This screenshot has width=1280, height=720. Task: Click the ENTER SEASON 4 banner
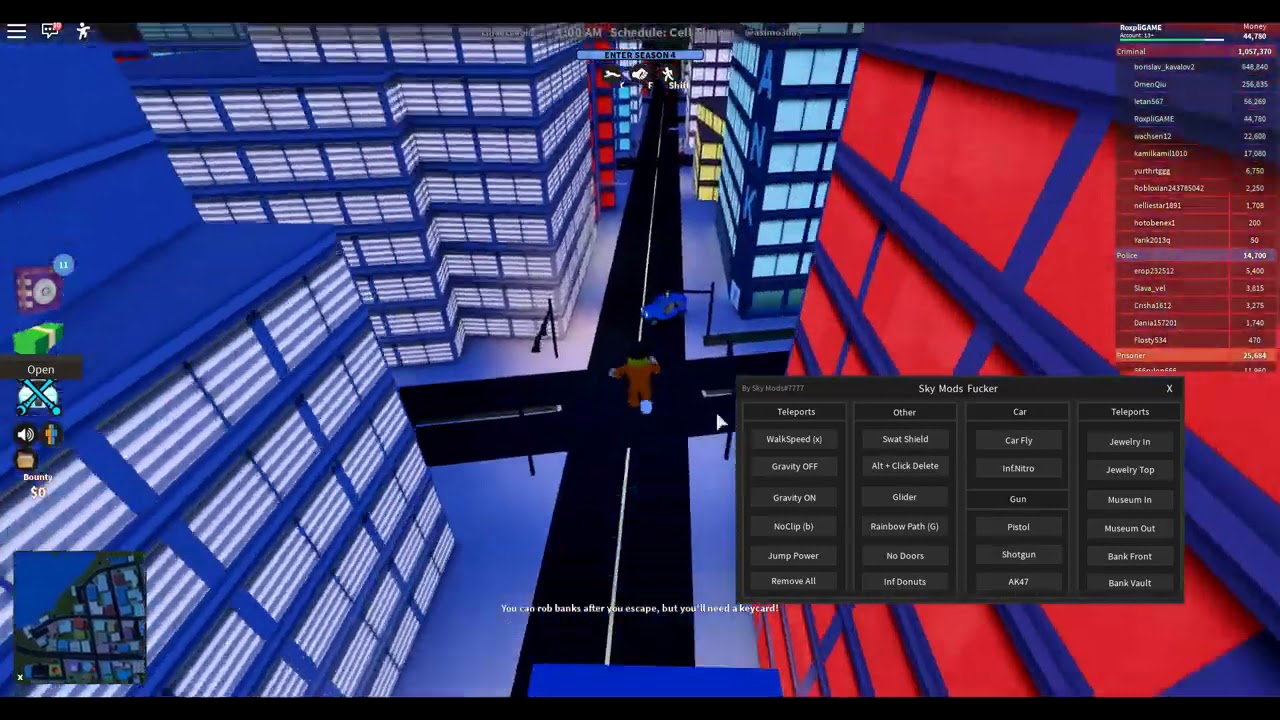[640, 55]
